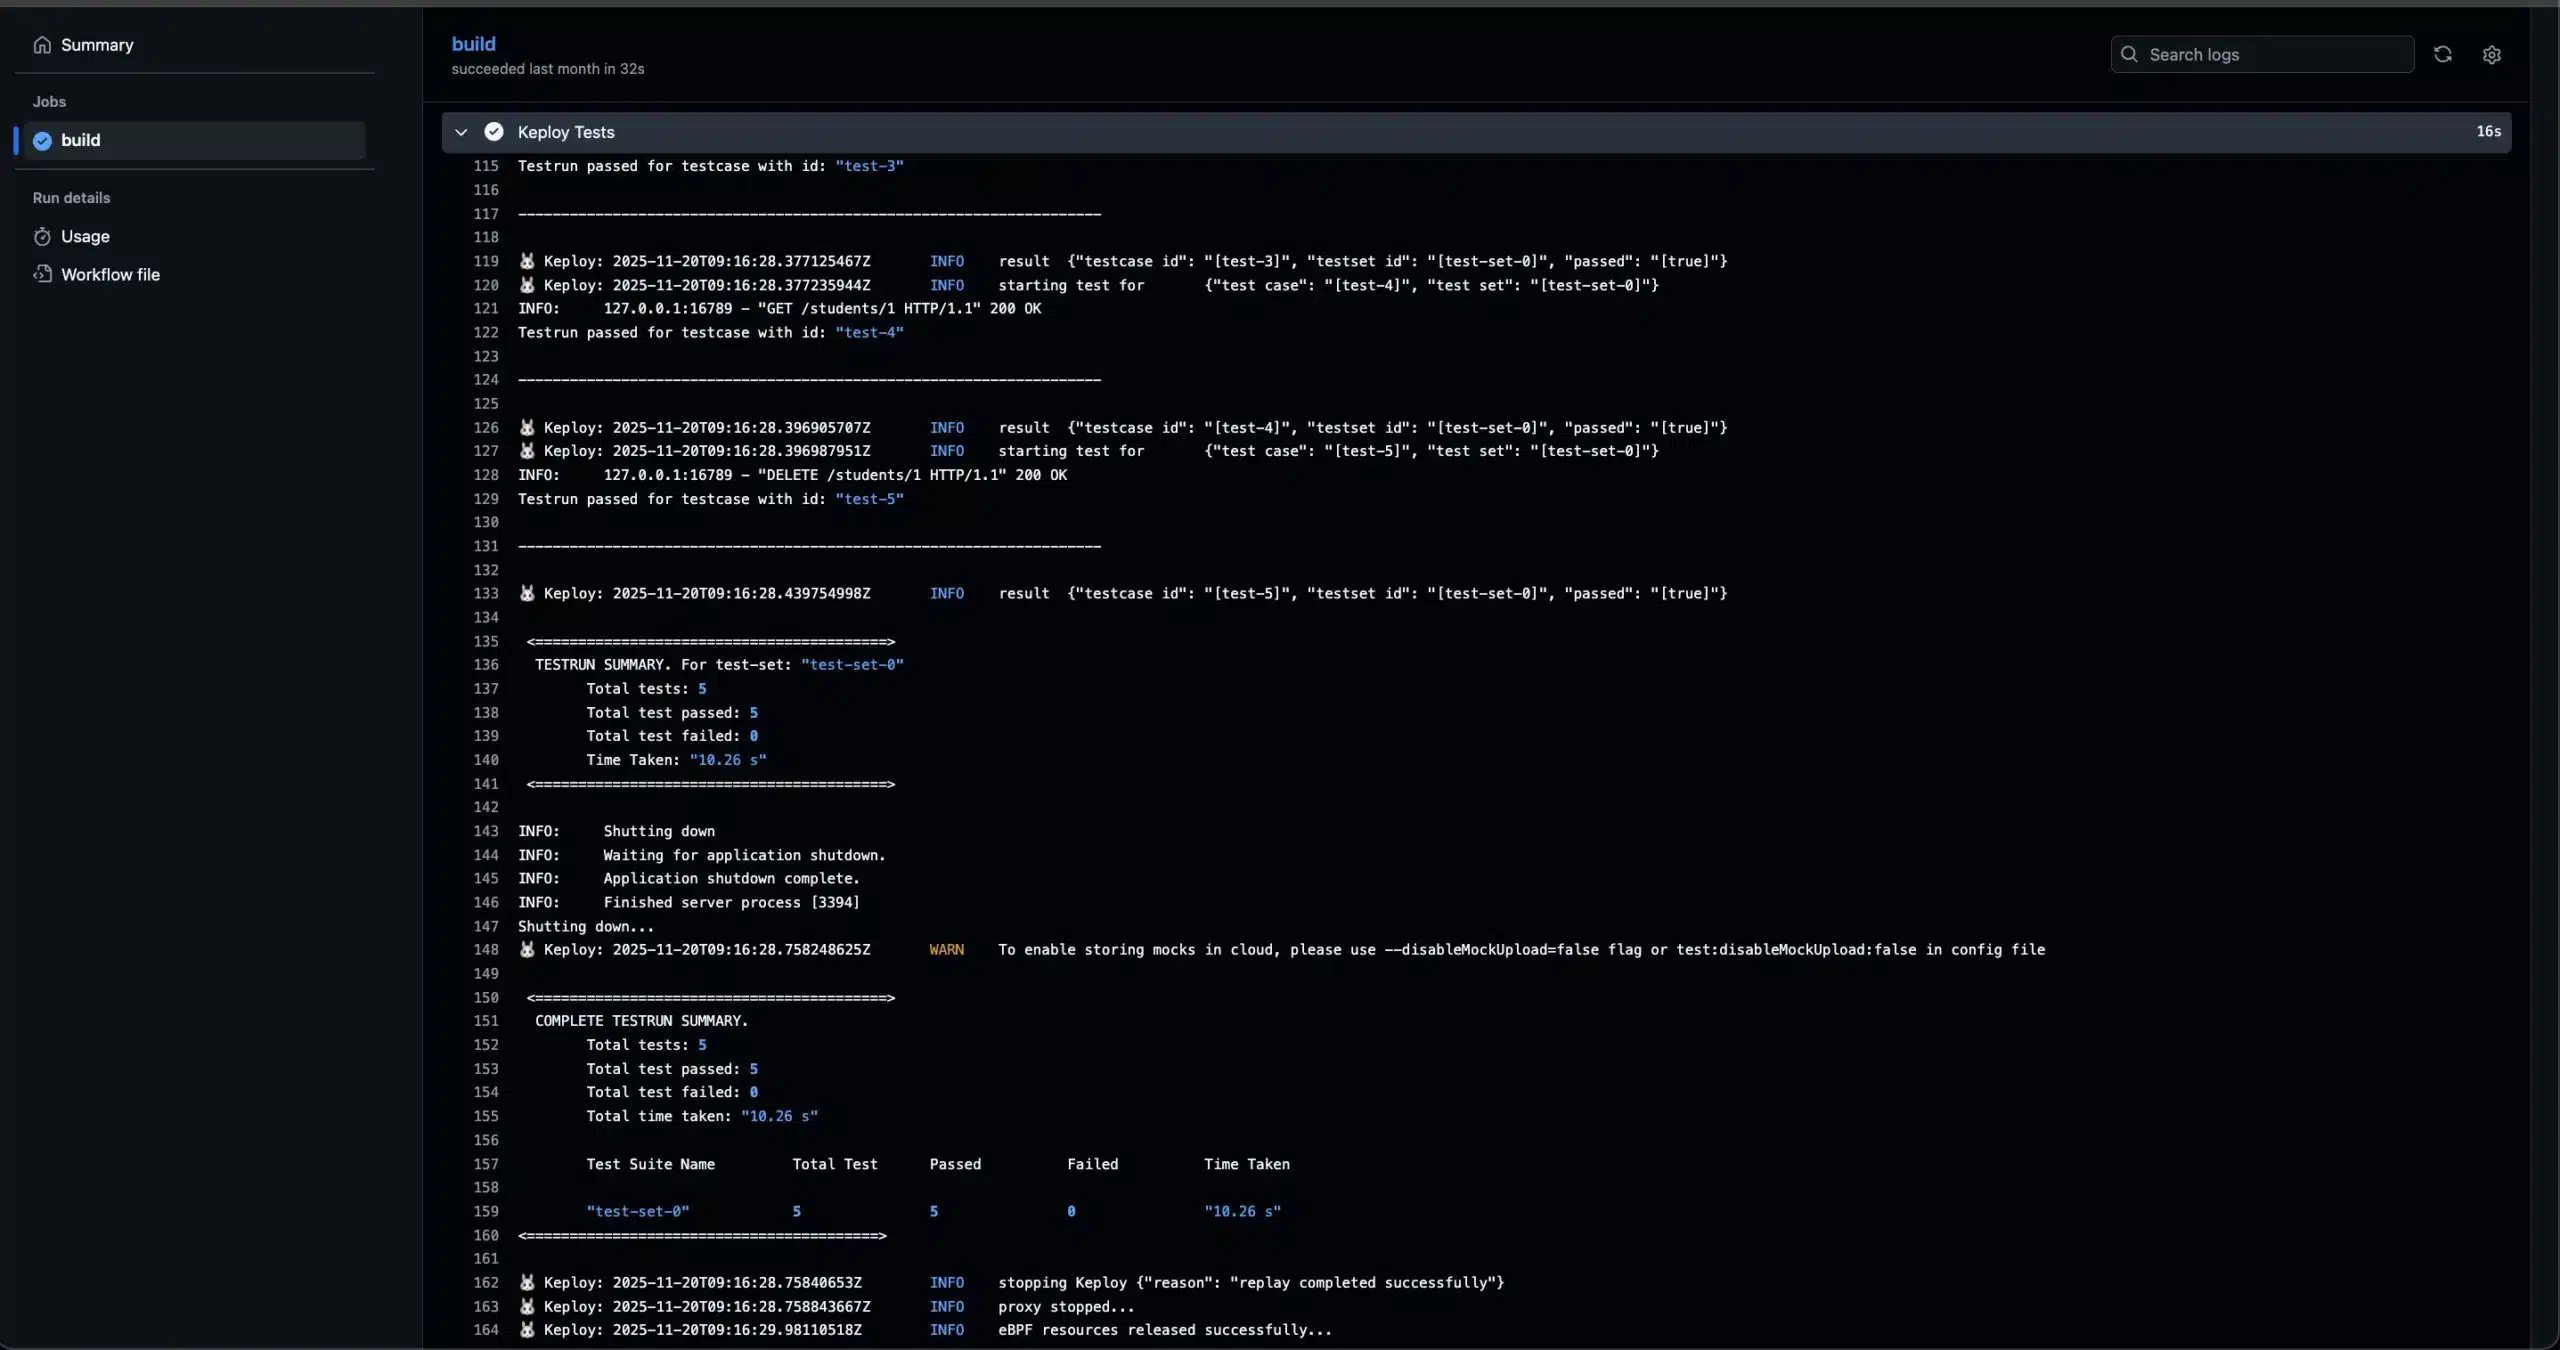2560x1350 pixels.
Task: Click the code-file icon beside Workflow file
Action: coord(41,274)
